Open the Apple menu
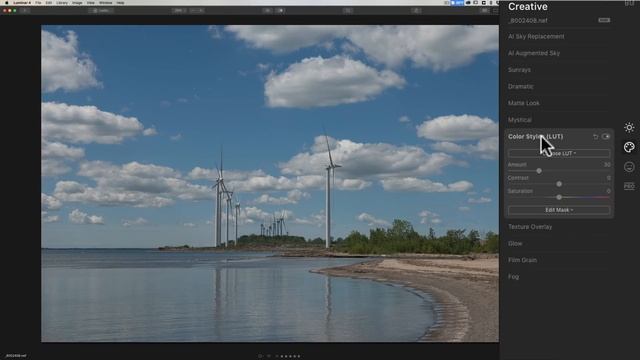Image resolution: width=640 pixels, height=360 pixels. coord(7,2)
